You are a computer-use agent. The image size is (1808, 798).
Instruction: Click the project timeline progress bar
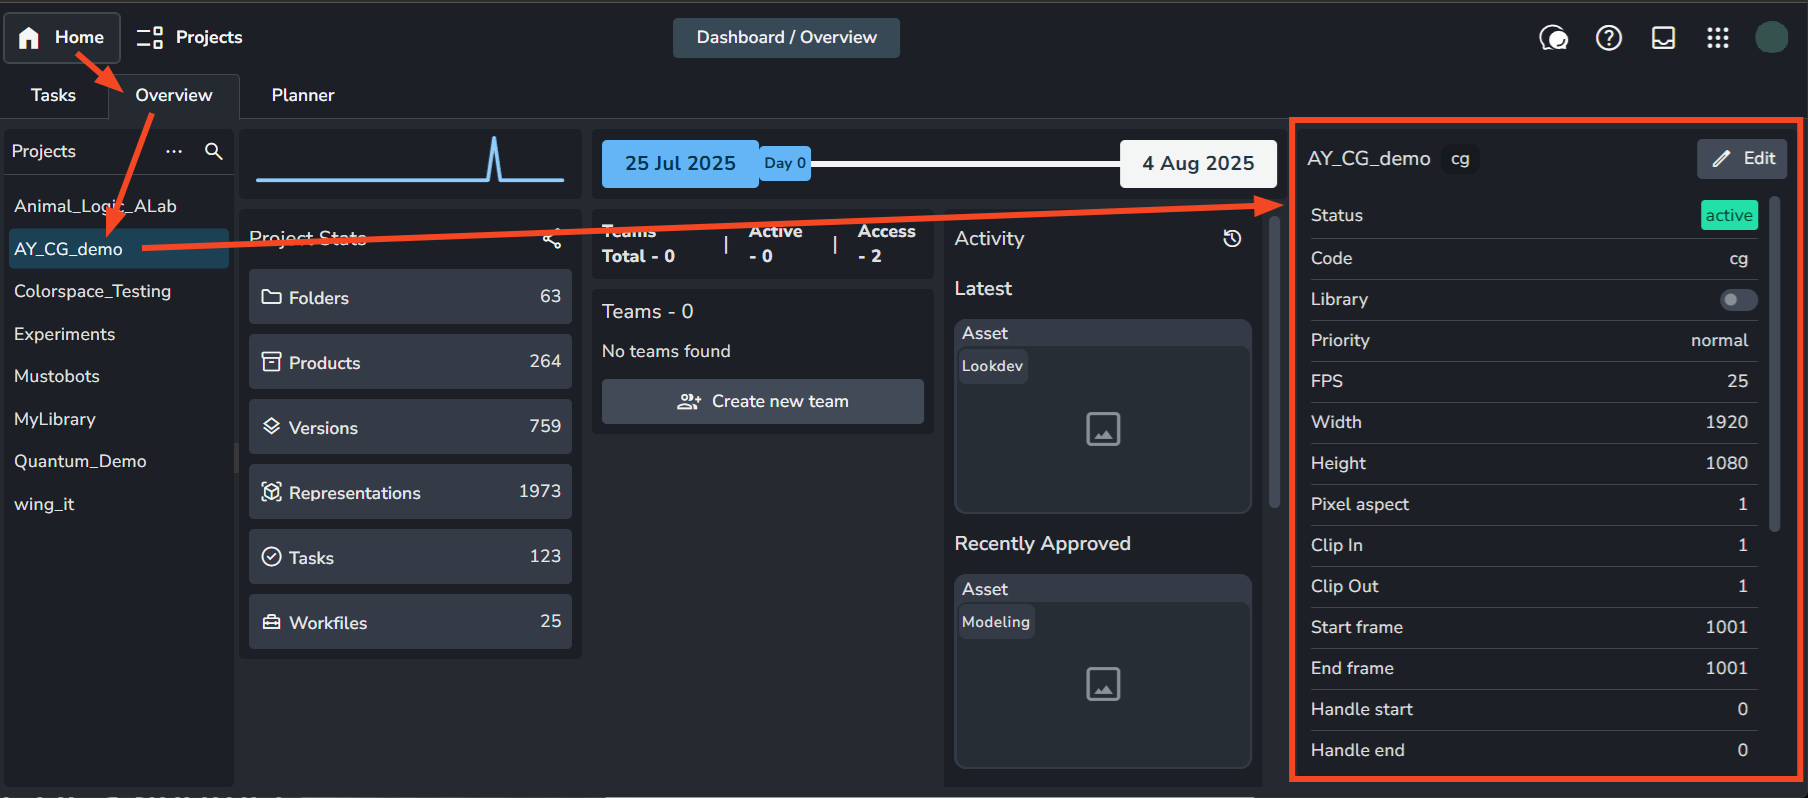pos(965,163)
